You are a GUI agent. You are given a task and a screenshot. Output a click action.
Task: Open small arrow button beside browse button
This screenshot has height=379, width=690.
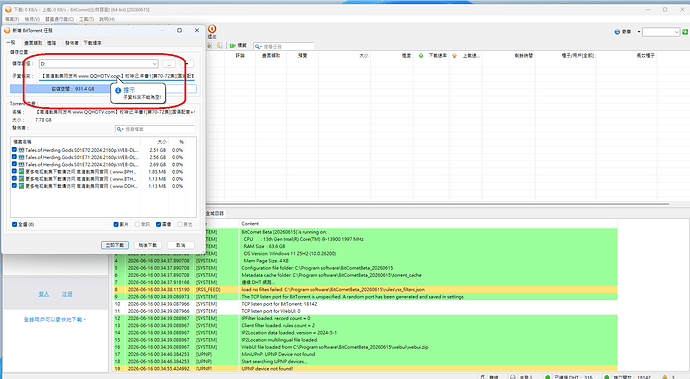pos(187,64)
